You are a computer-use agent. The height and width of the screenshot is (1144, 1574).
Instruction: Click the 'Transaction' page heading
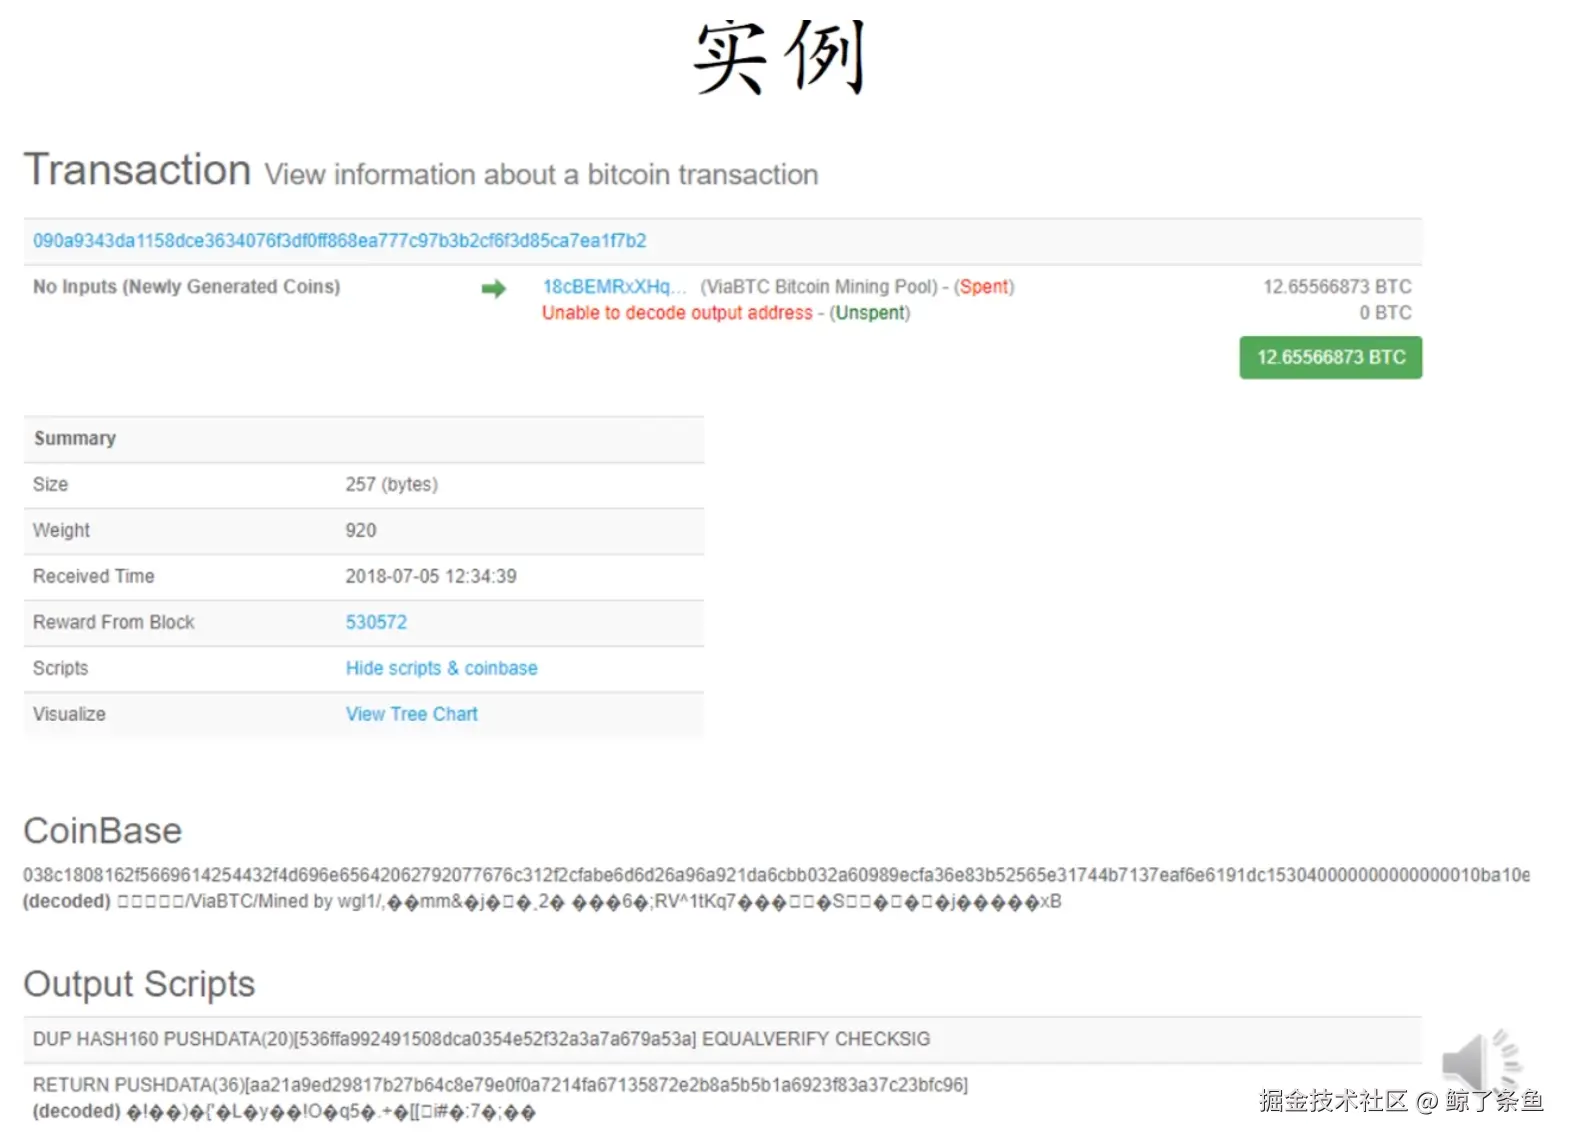pyautogui.click(x=137, y=170)
